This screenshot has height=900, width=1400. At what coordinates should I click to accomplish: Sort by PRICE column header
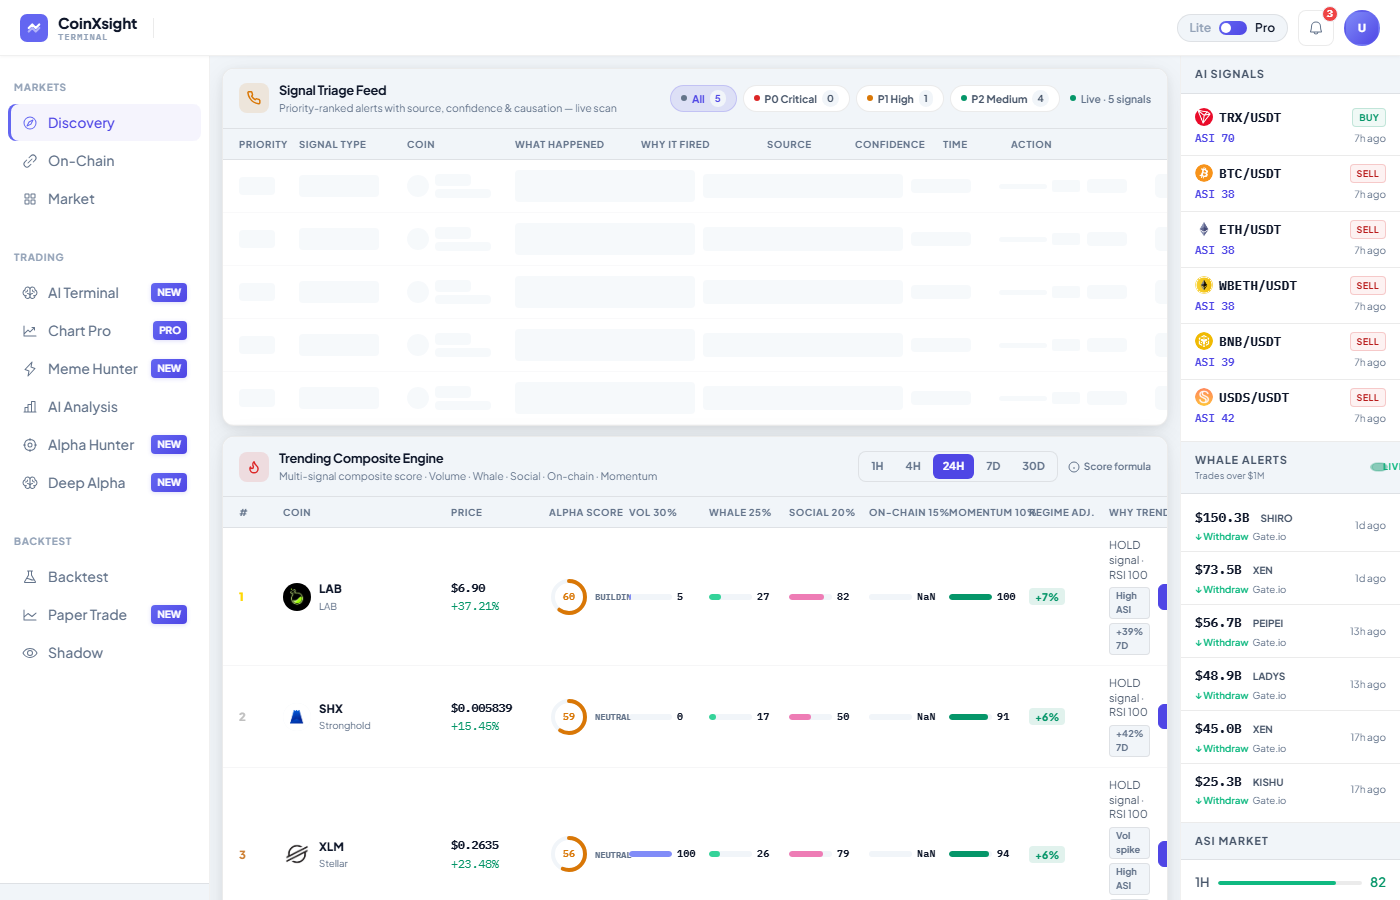[x=466, y=513]
